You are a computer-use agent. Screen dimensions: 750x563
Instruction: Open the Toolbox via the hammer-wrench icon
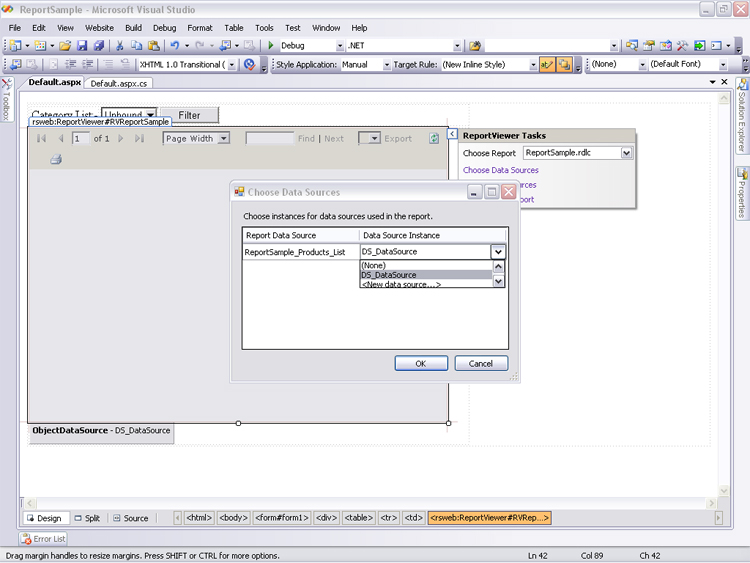click(x=682, y=45)
